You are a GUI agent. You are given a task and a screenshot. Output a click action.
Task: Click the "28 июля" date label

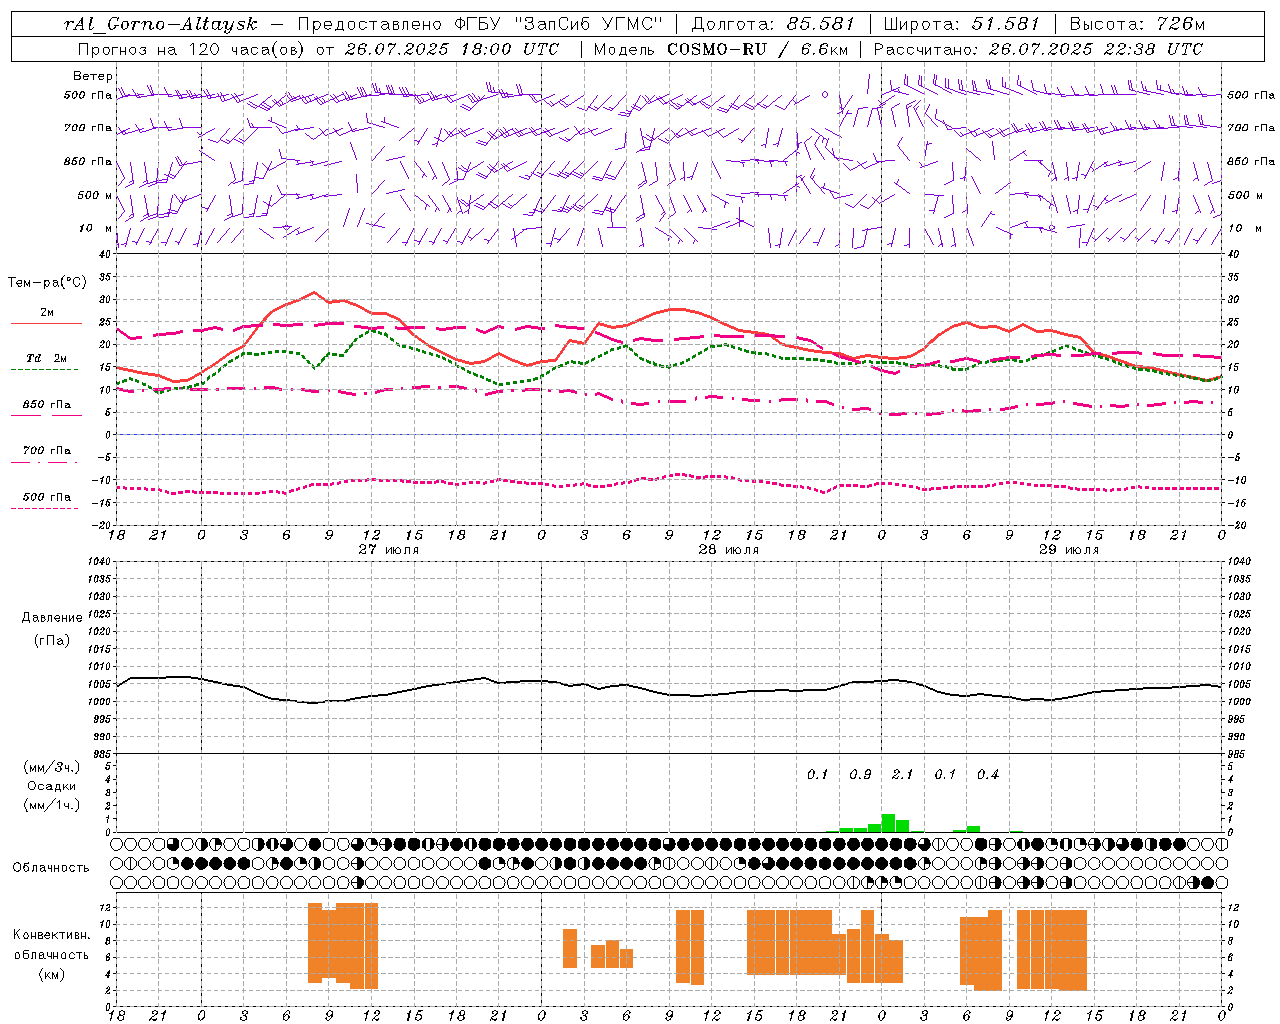[x=728, y=550]
